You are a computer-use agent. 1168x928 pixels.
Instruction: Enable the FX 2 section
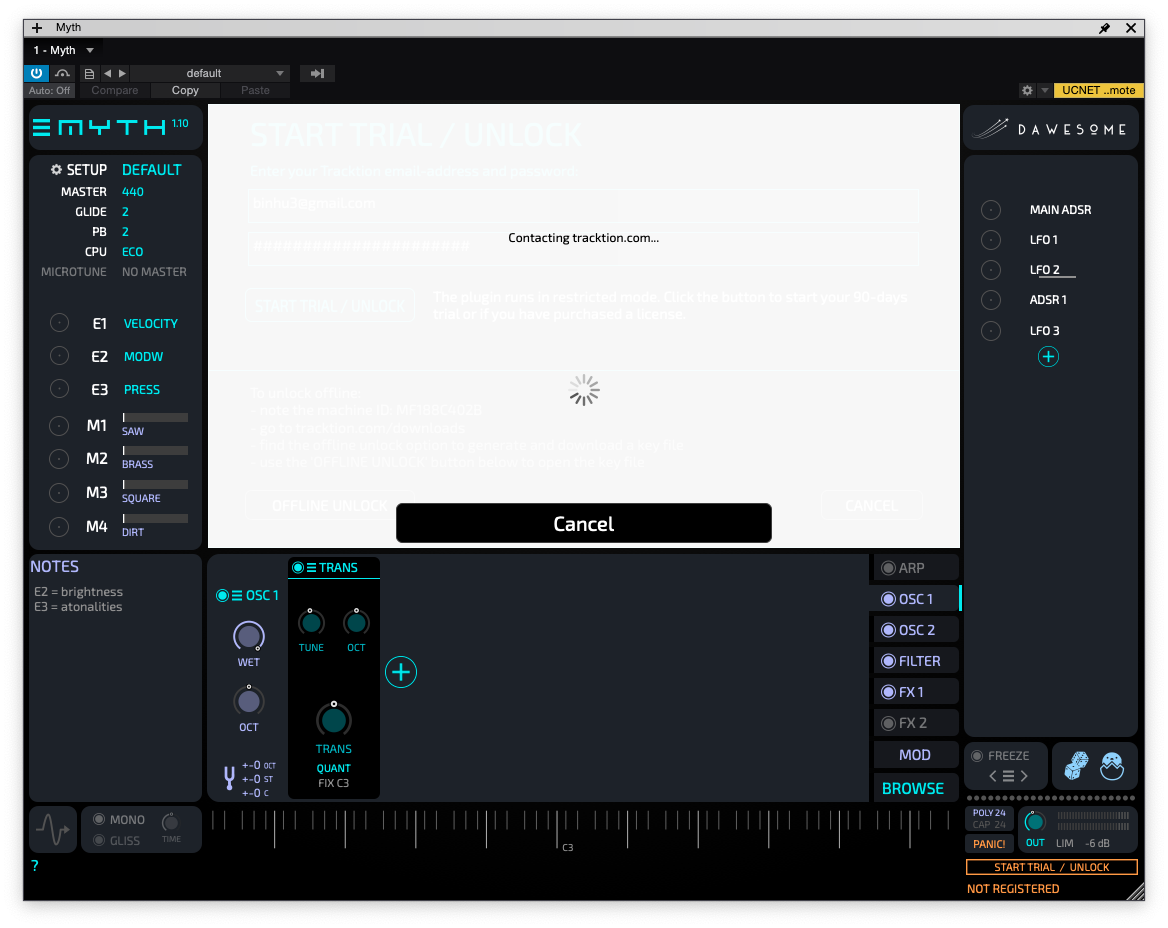click(888, 723)
